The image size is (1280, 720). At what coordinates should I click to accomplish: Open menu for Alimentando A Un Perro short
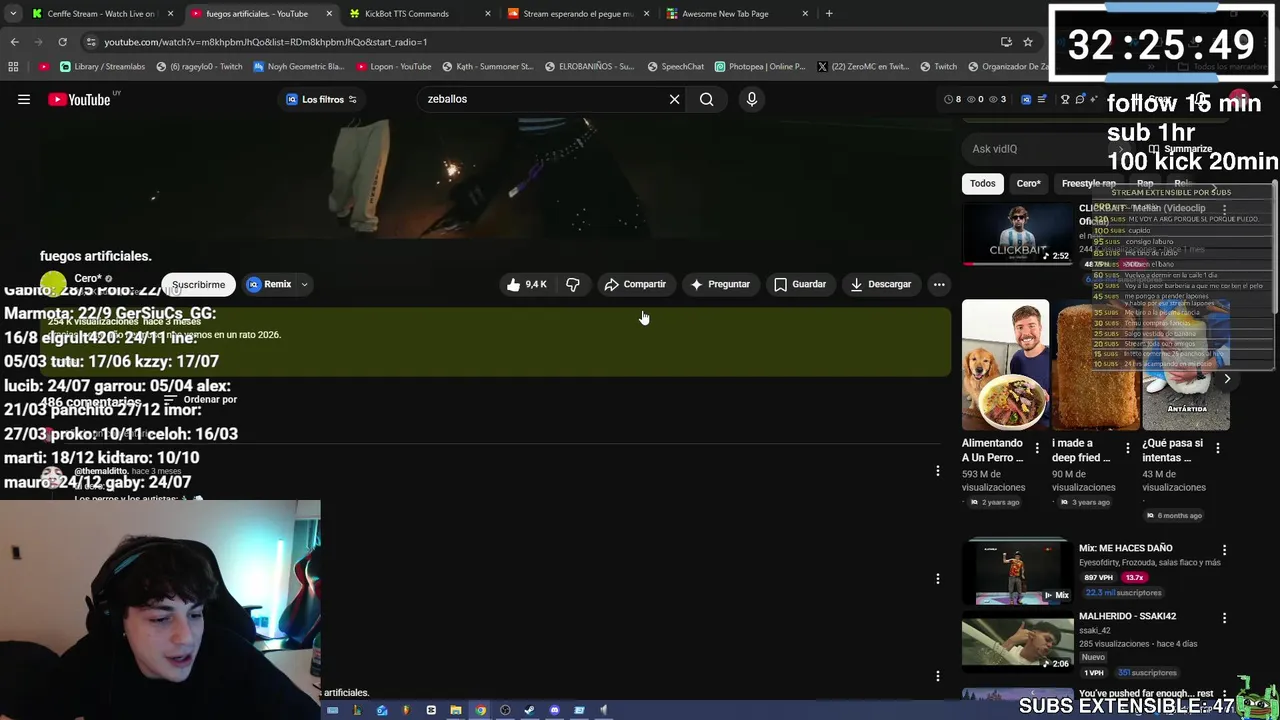[1037, 448]
